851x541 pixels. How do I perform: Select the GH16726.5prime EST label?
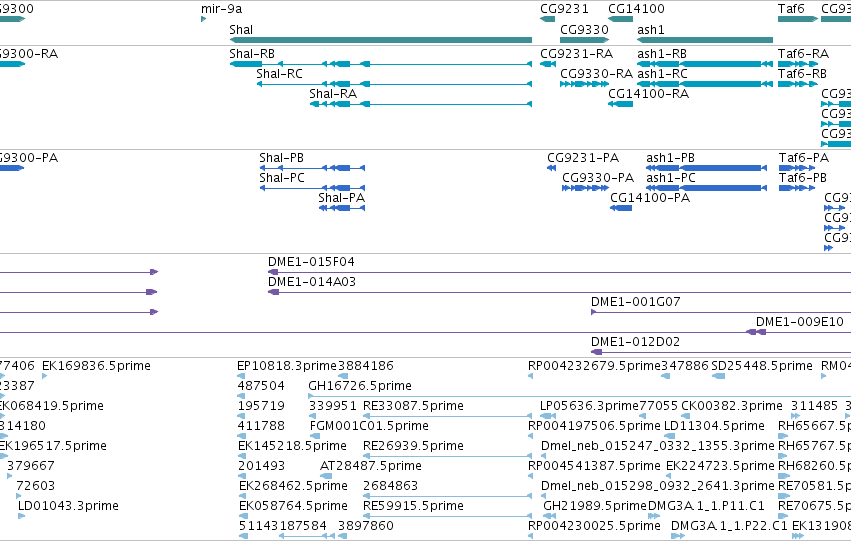(360, 386)
